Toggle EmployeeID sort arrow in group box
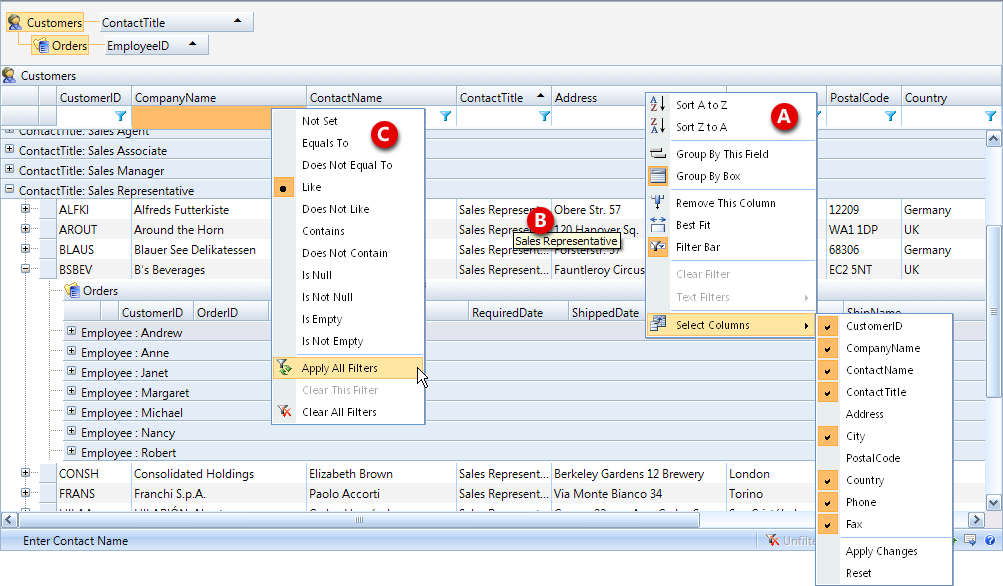 pyautogui.click(x=193, y=44)
